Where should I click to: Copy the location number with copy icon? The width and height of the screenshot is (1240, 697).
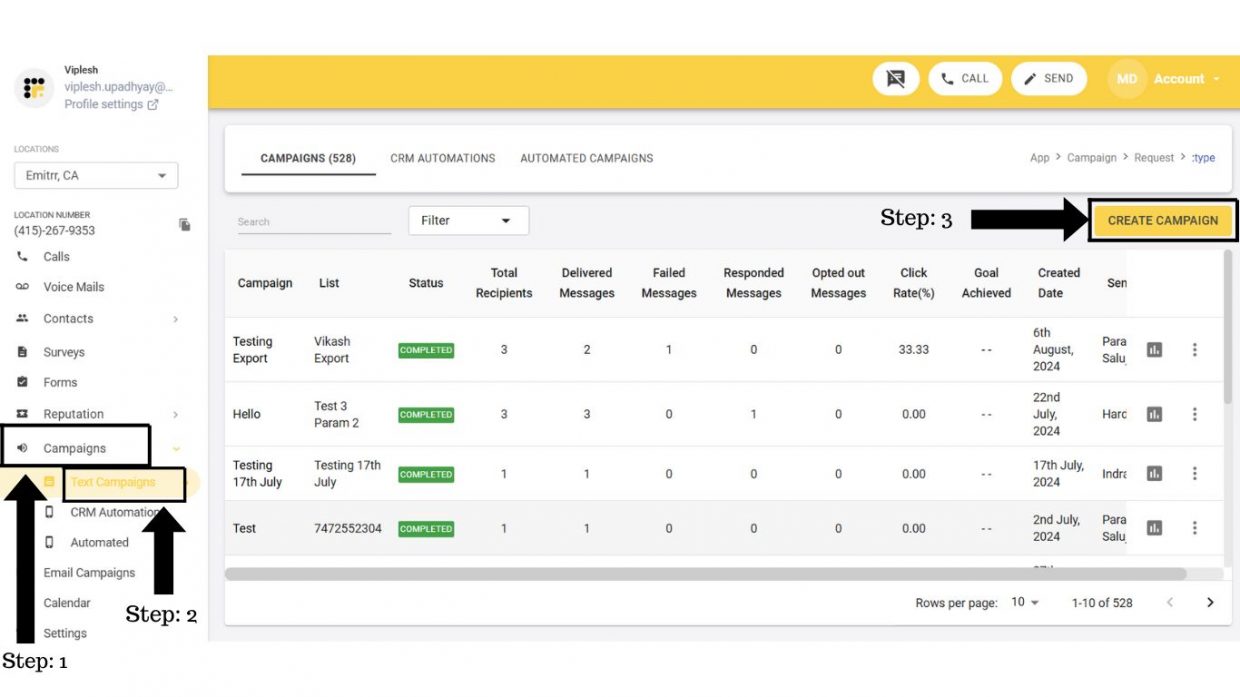(x=184, y=225)
